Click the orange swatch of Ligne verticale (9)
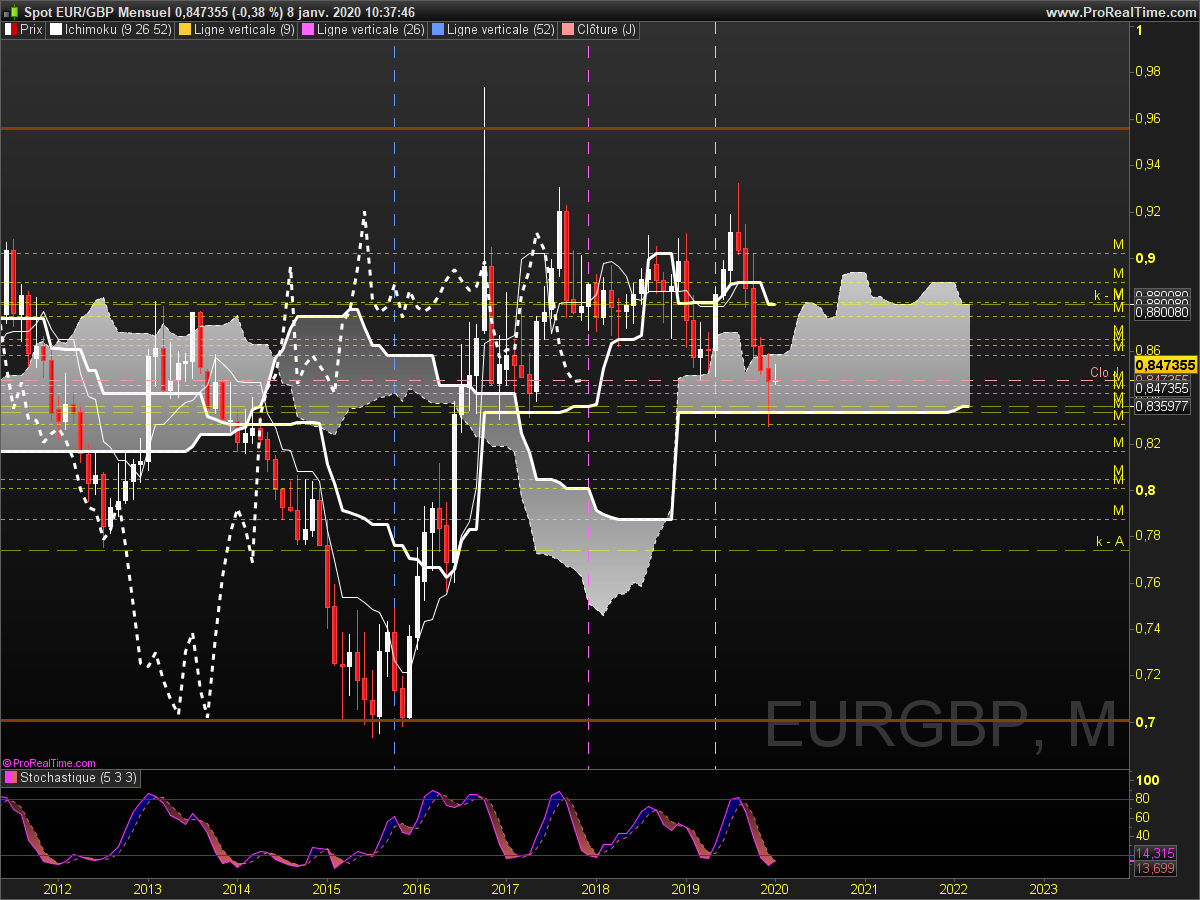This screenshot has height=900, width=1200. click(x=185, y=30)
